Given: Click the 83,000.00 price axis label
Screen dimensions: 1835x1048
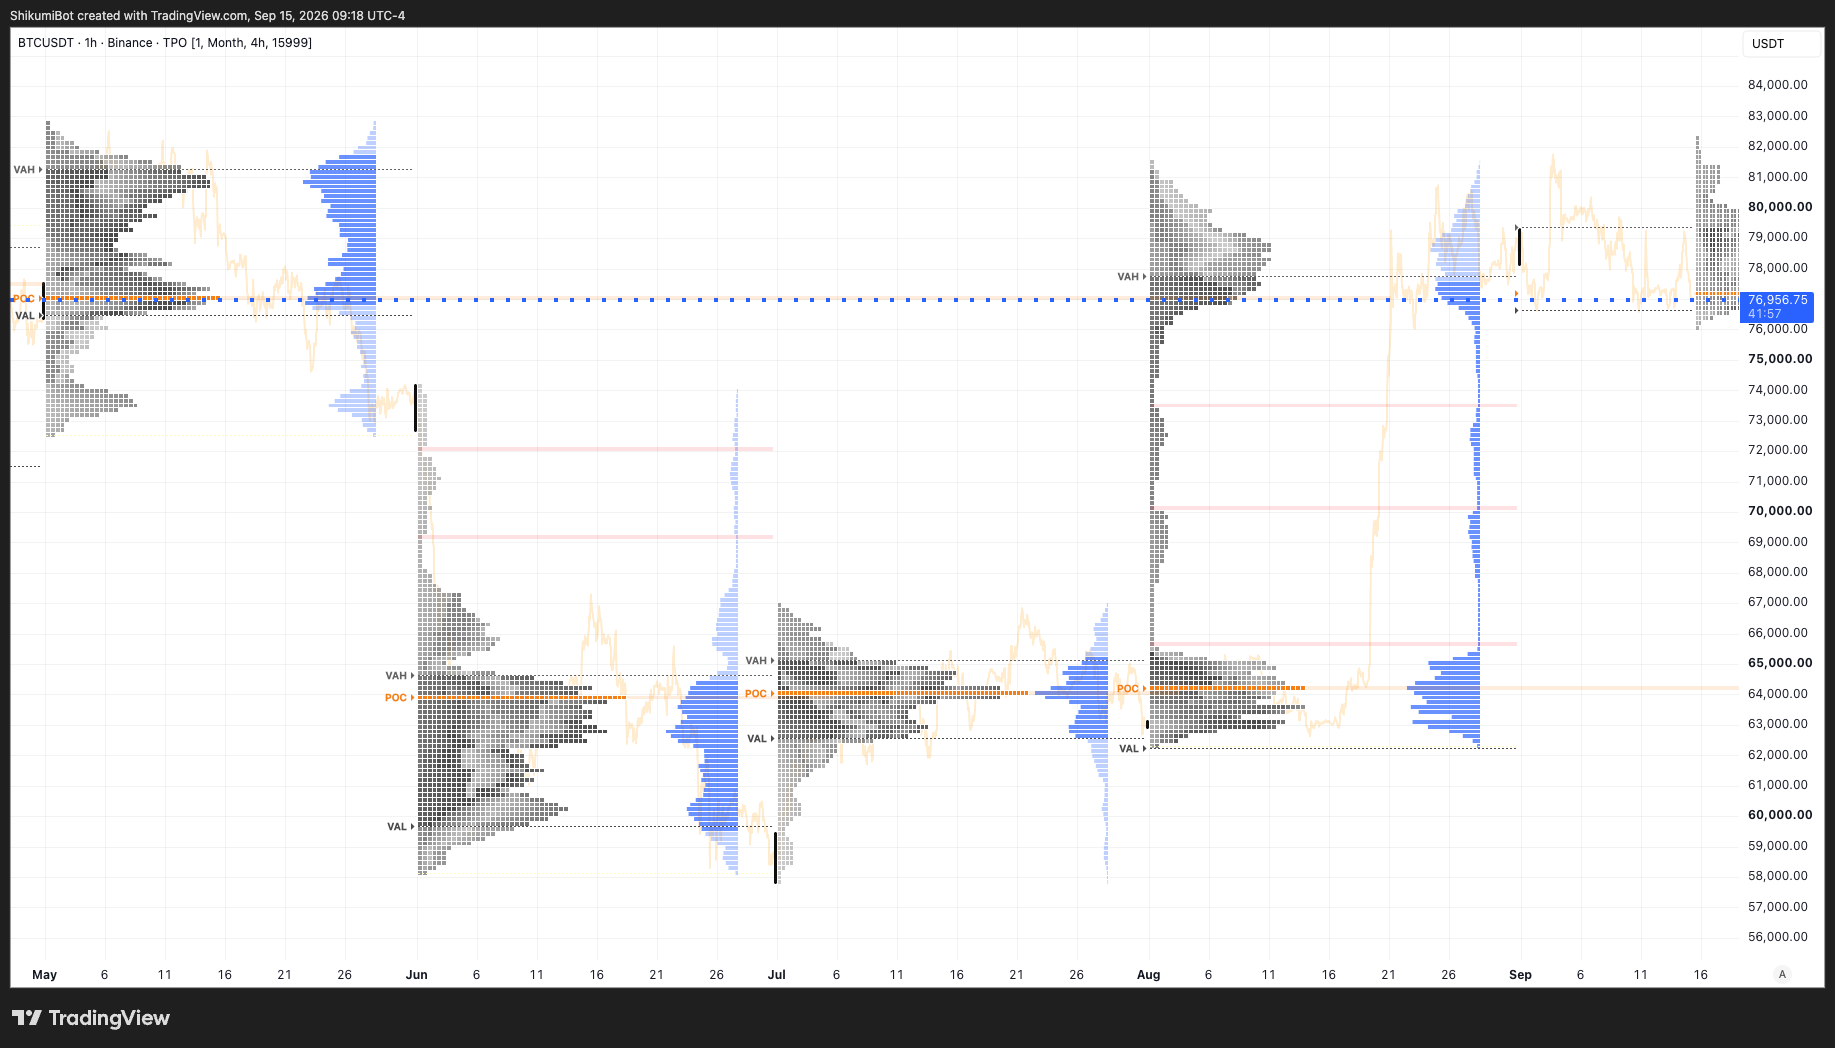Looking at the screenshot, I should [1778, 116].
